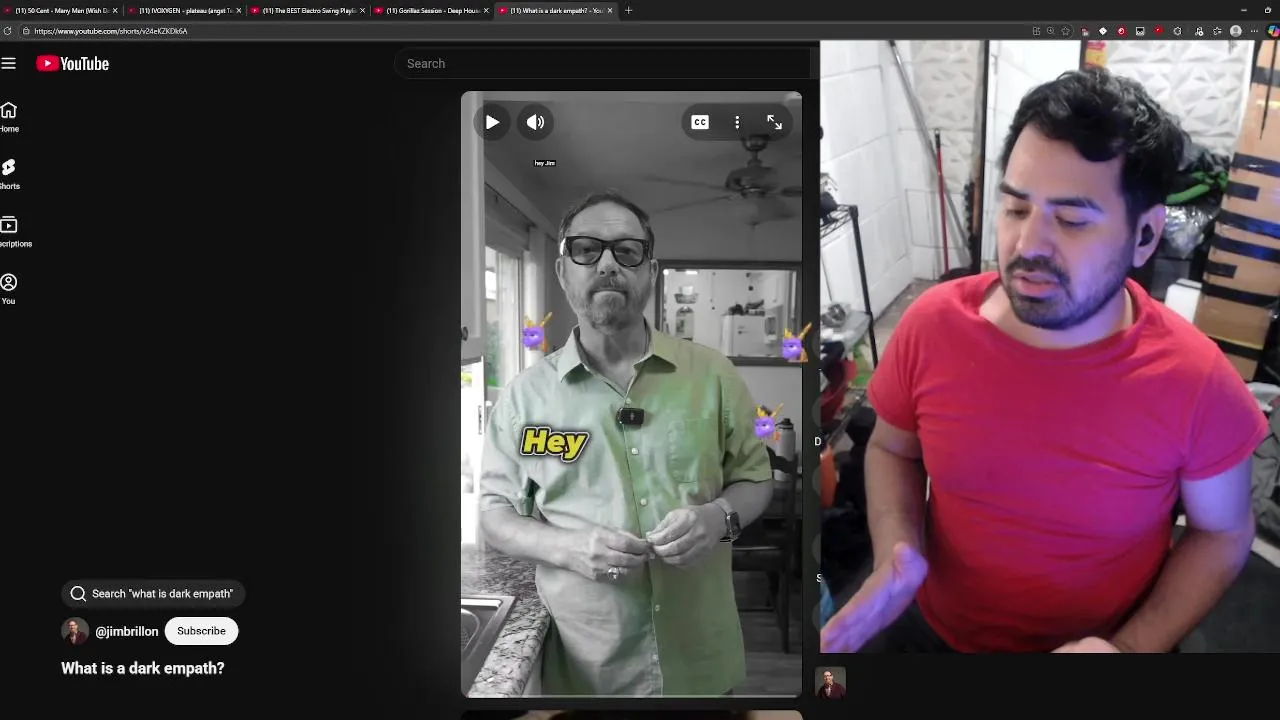The image size is (1280, 720).
Task: Open the browser profile avatar
Action: tap(1236, 31)
